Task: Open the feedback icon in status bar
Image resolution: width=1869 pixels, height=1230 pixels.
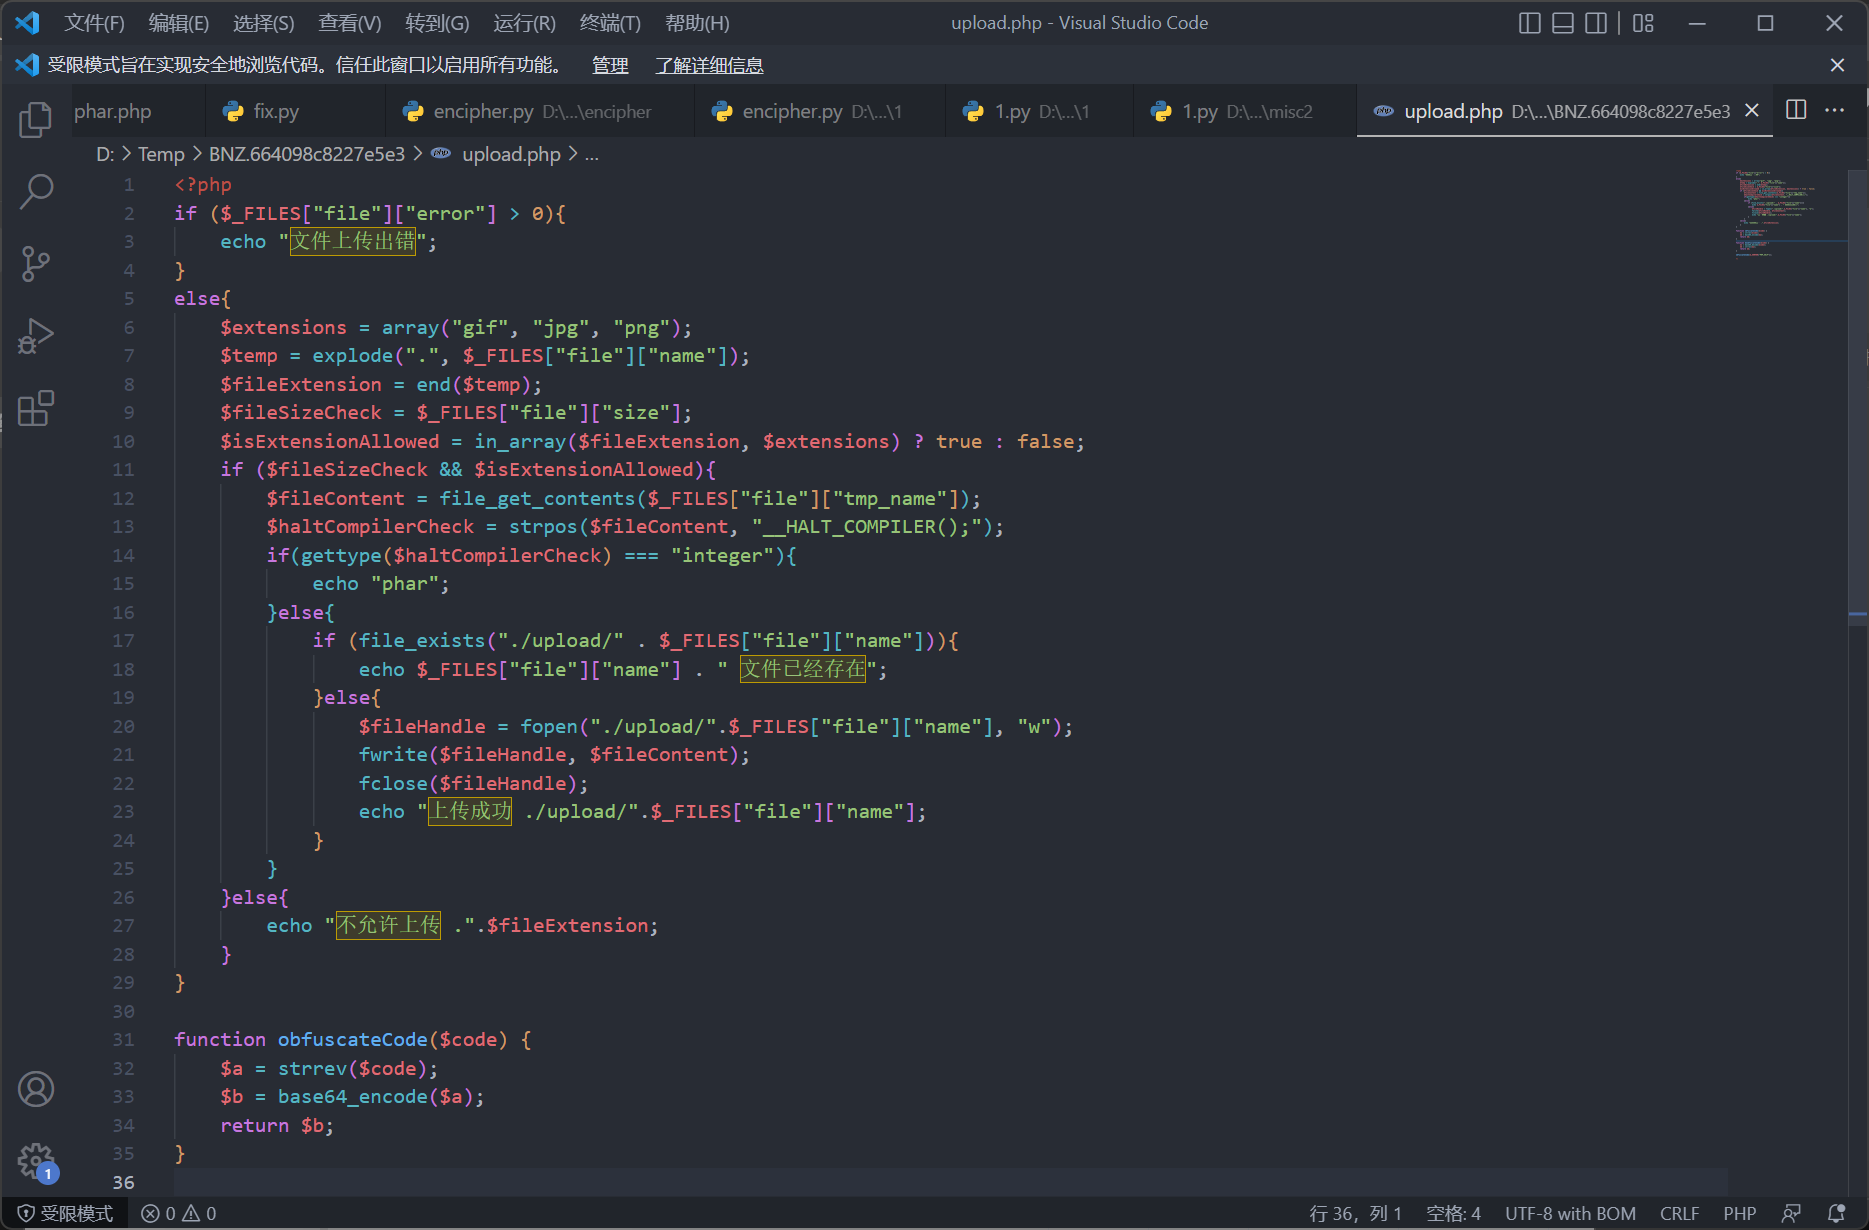Action: click(1791, 1213)
